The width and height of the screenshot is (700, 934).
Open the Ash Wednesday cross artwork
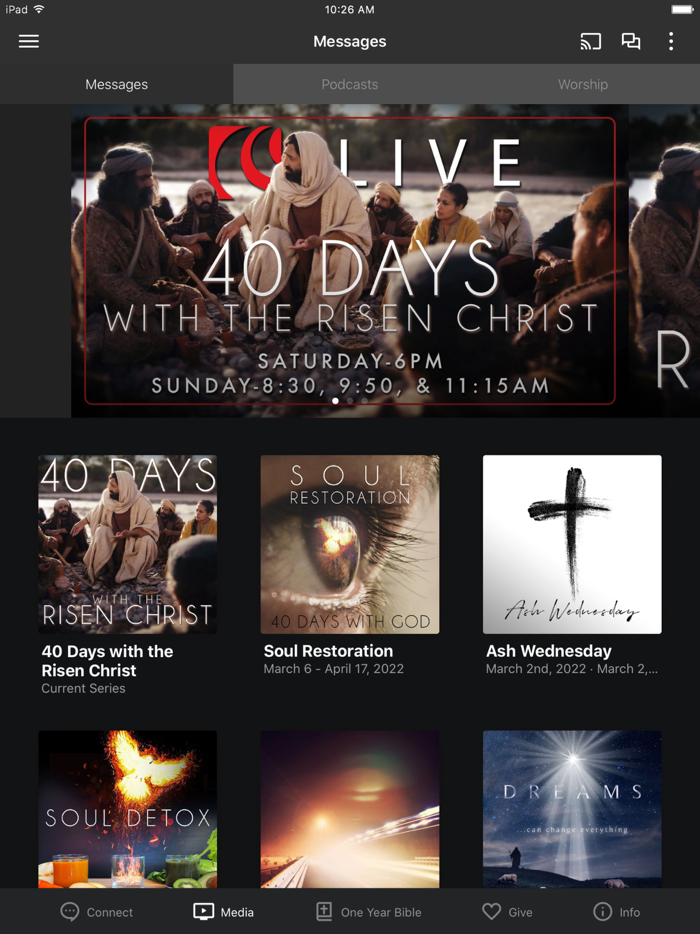click(x=572, y=544)
